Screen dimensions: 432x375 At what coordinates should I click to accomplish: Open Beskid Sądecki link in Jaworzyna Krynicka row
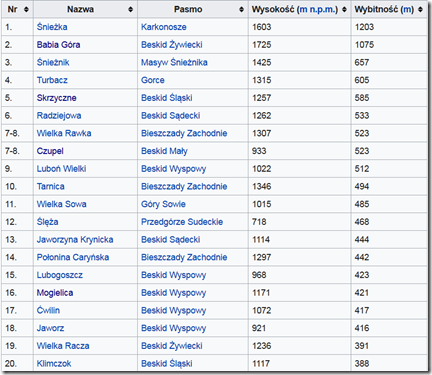pyautogui.click(x=171, y=239)
